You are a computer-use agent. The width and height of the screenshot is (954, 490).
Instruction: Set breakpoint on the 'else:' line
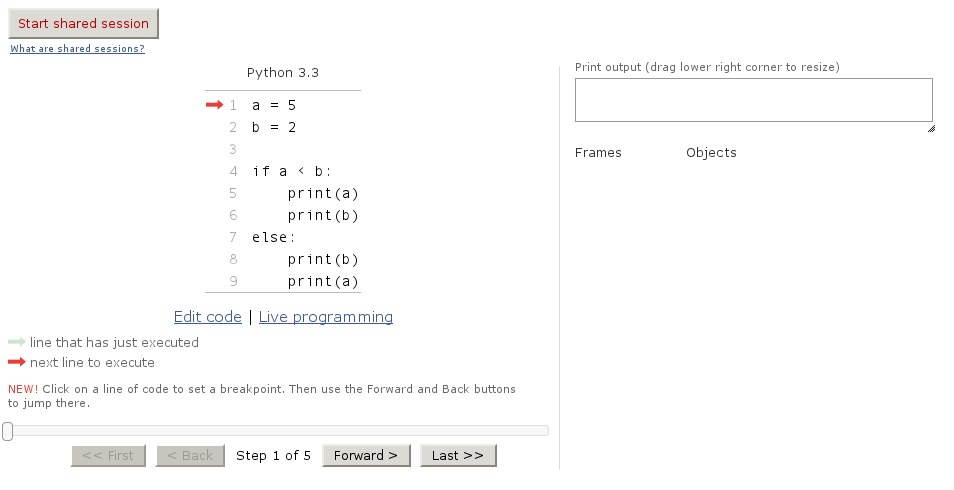point(273,237)
